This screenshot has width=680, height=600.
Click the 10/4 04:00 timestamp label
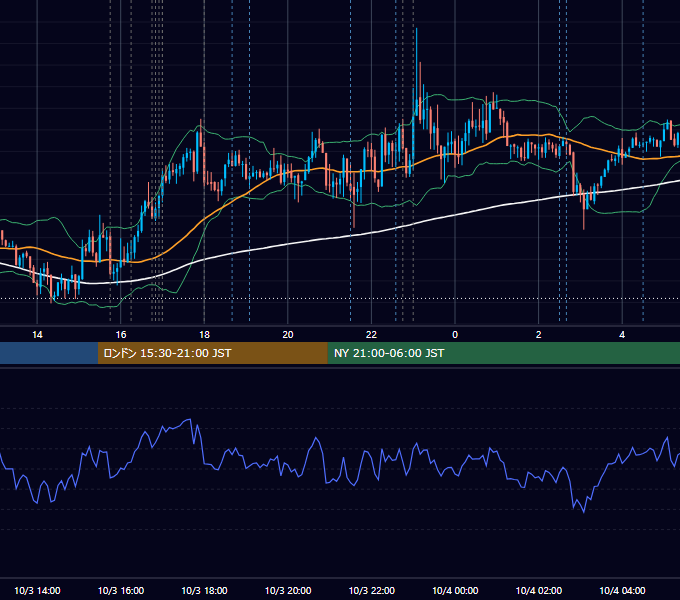(622, 590)
